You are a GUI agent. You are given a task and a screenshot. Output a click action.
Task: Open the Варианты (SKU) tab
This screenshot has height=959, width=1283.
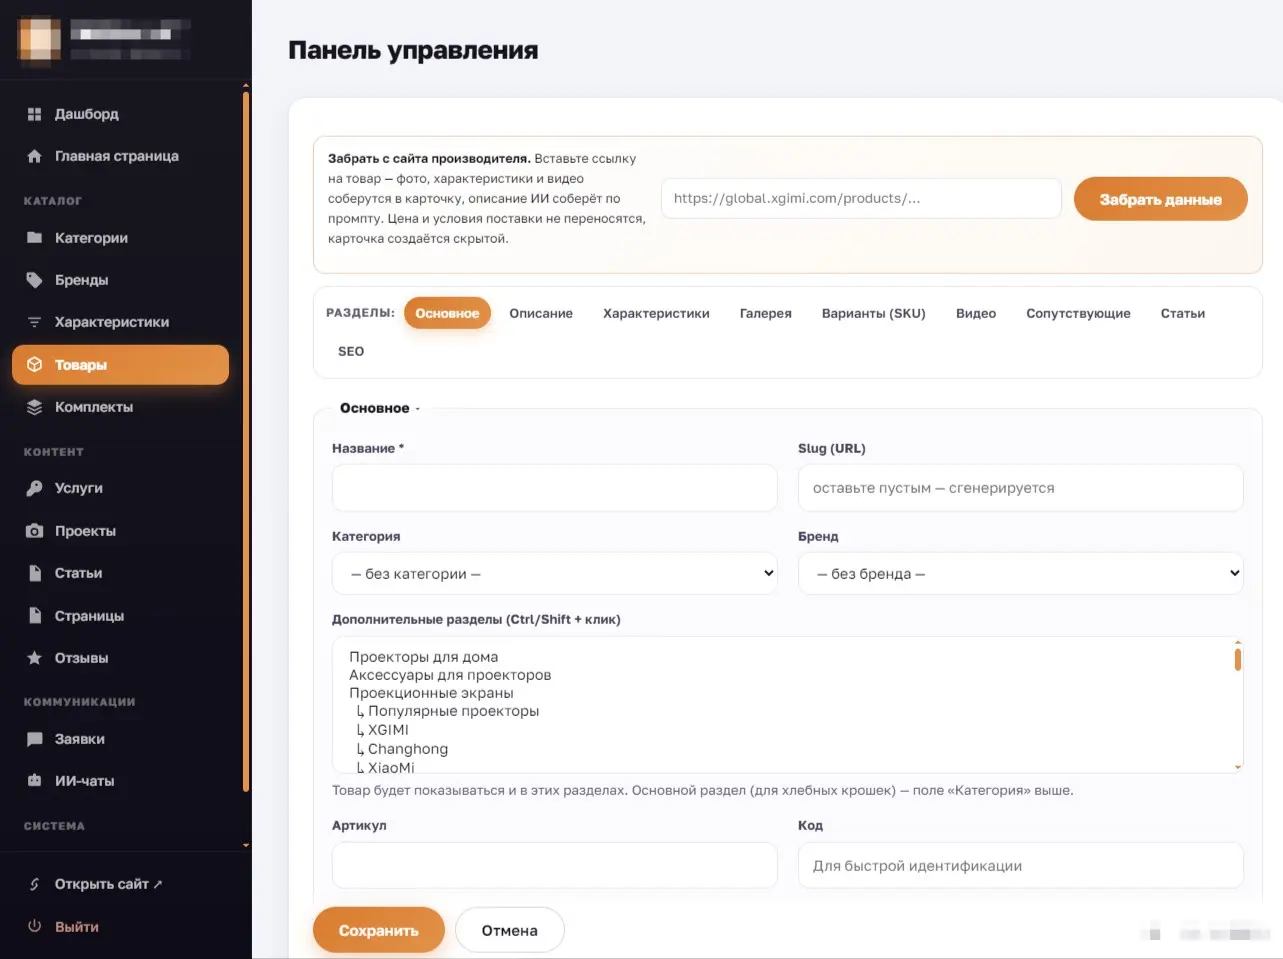pos(874,313)
